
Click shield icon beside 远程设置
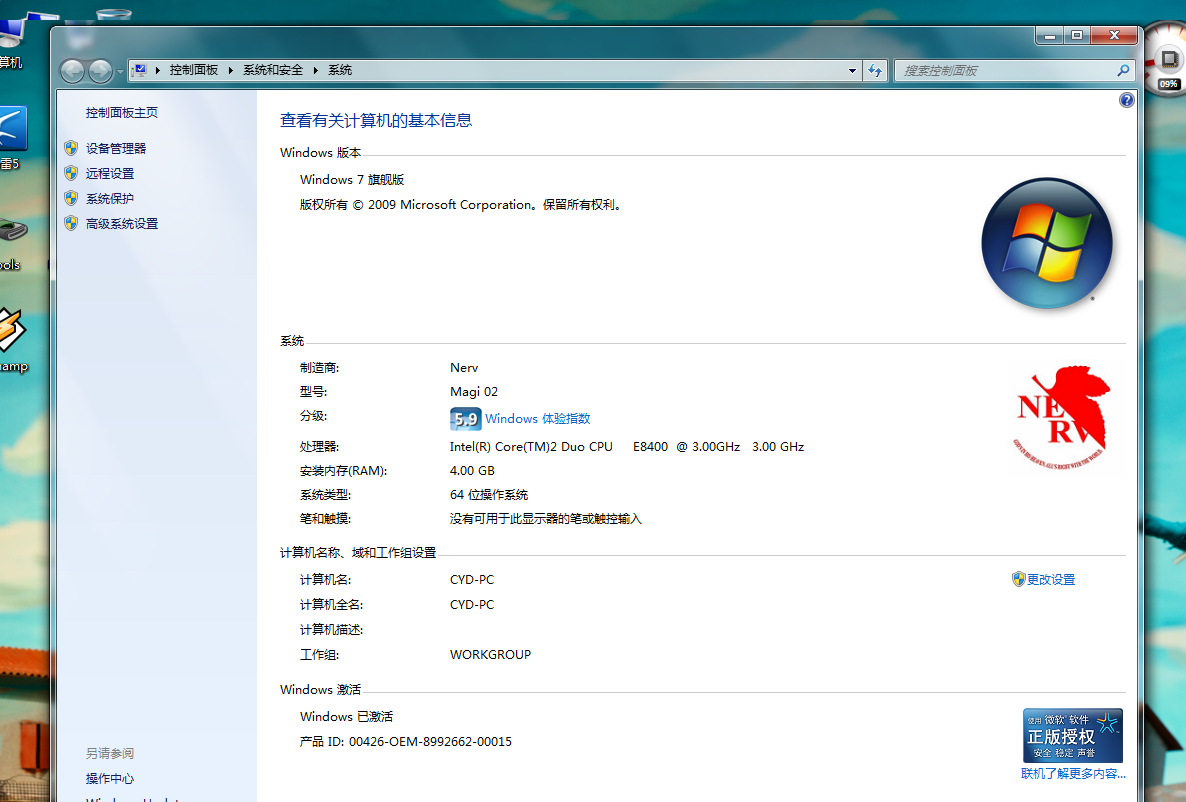click(x=71, y=173)
